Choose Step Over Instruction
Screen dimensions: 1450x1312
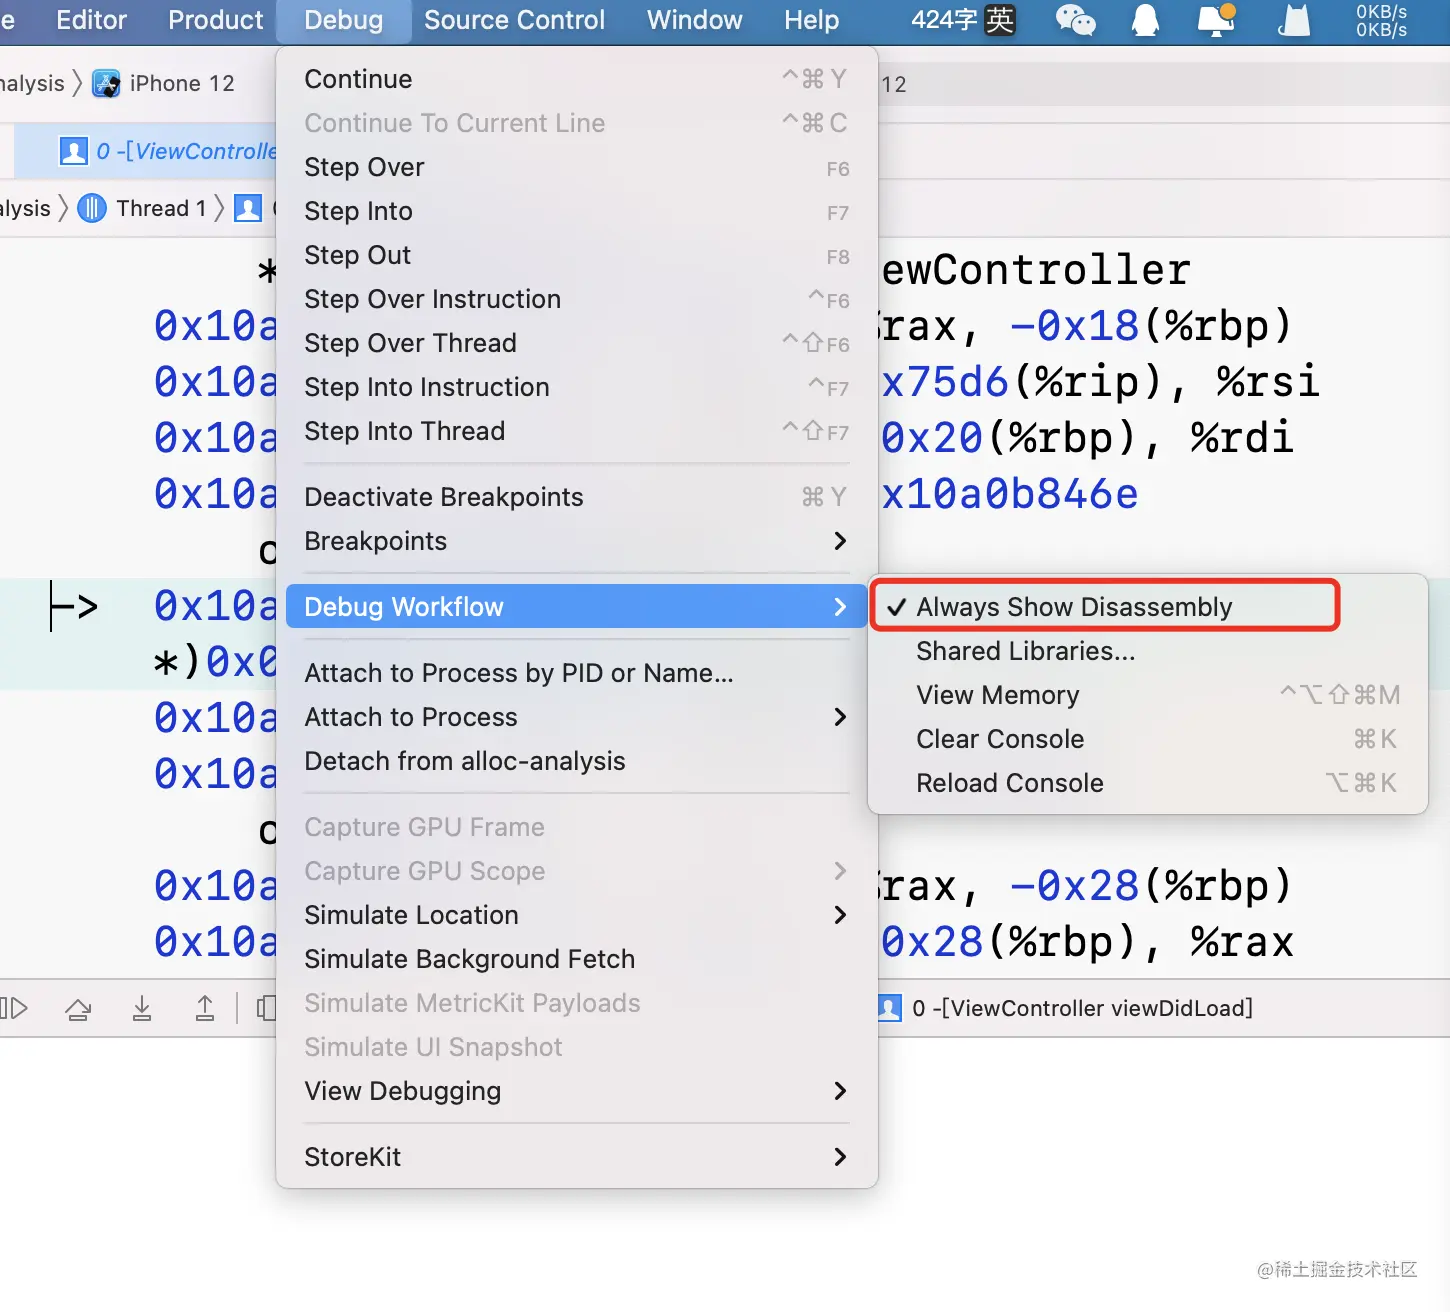click(576, 299)
